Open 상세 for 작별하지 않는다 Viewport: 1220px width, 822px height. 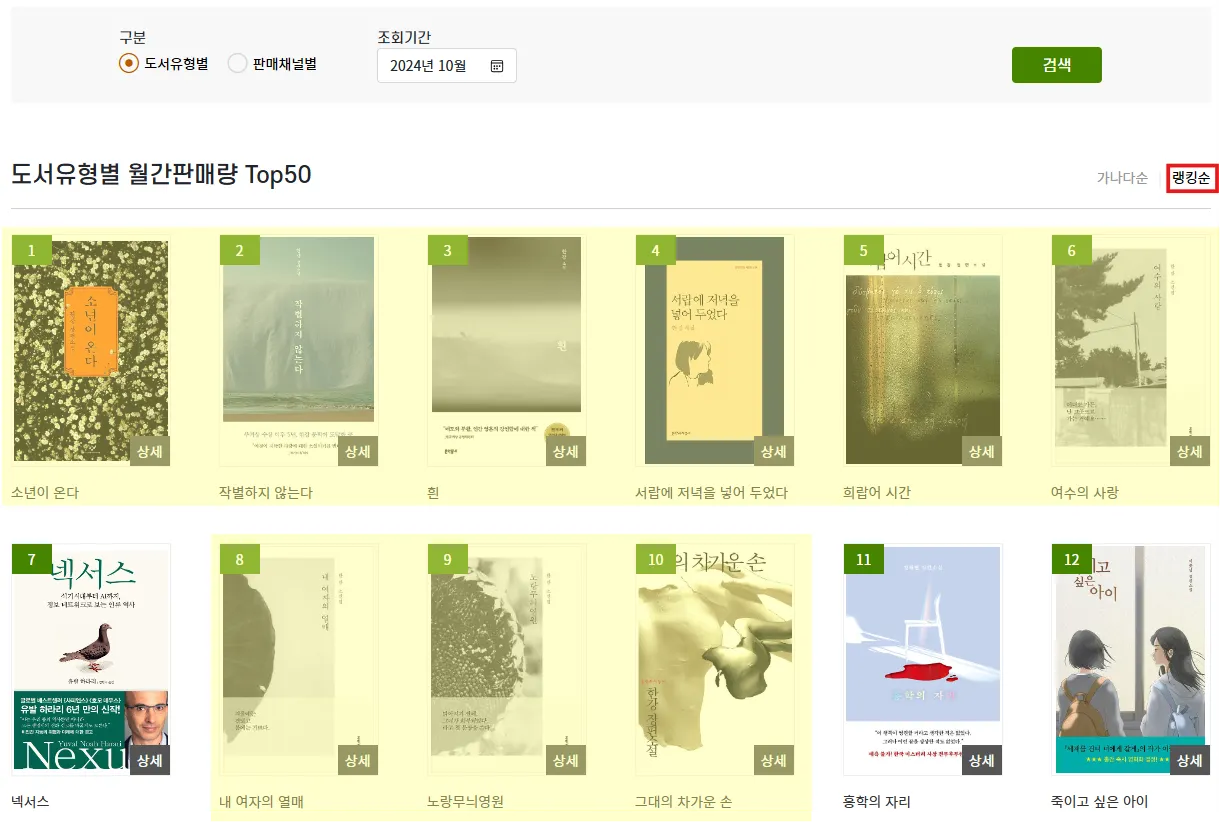coord(358,451)
